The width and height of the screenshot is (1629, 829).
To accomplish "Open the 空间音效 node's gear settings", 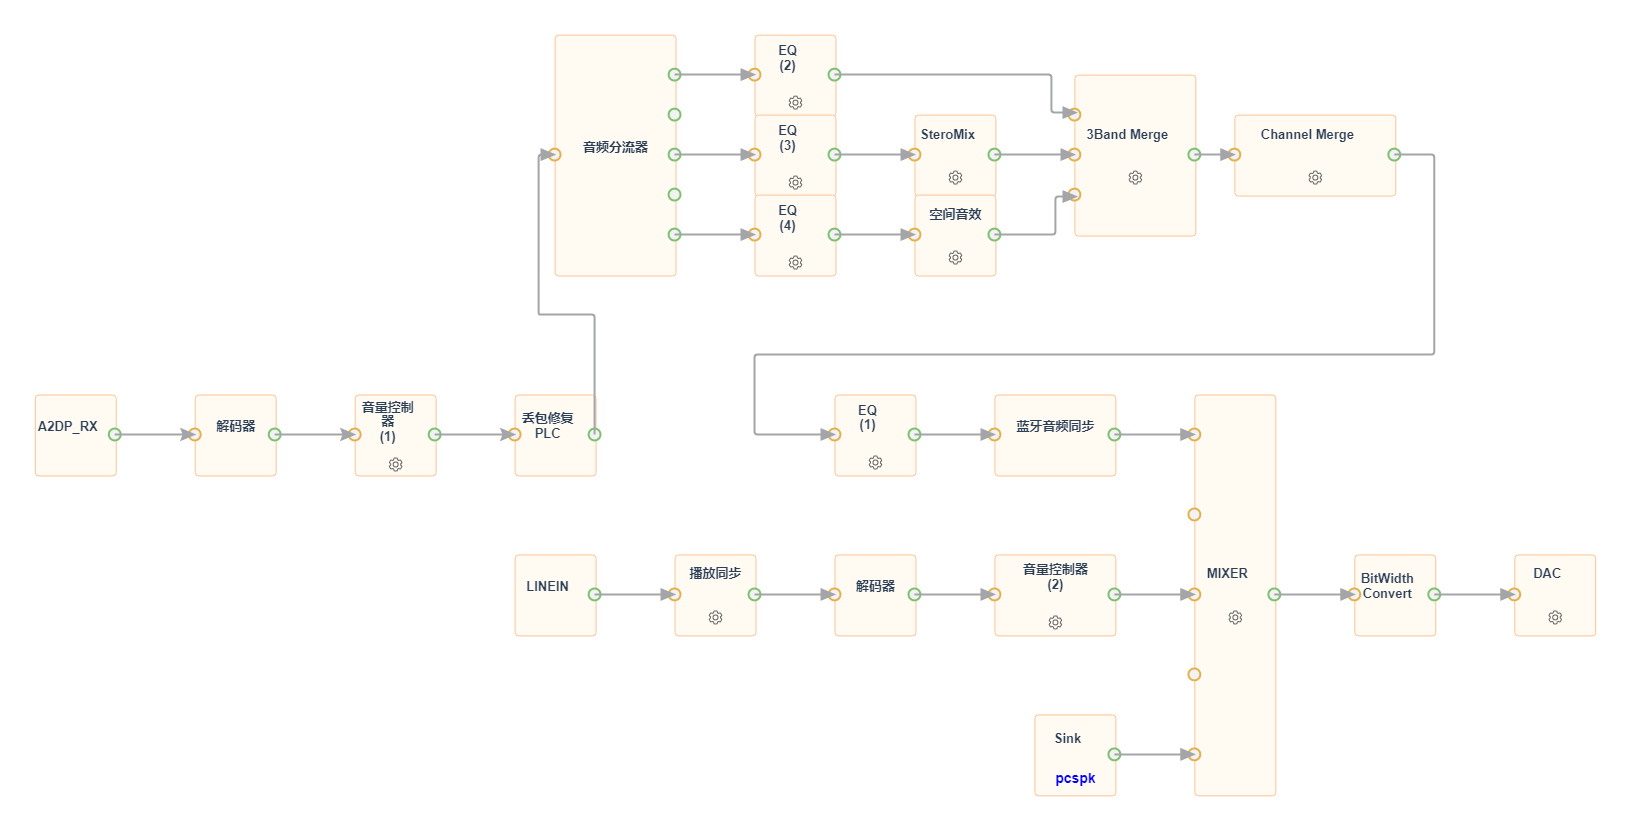I will pos(955,257).
